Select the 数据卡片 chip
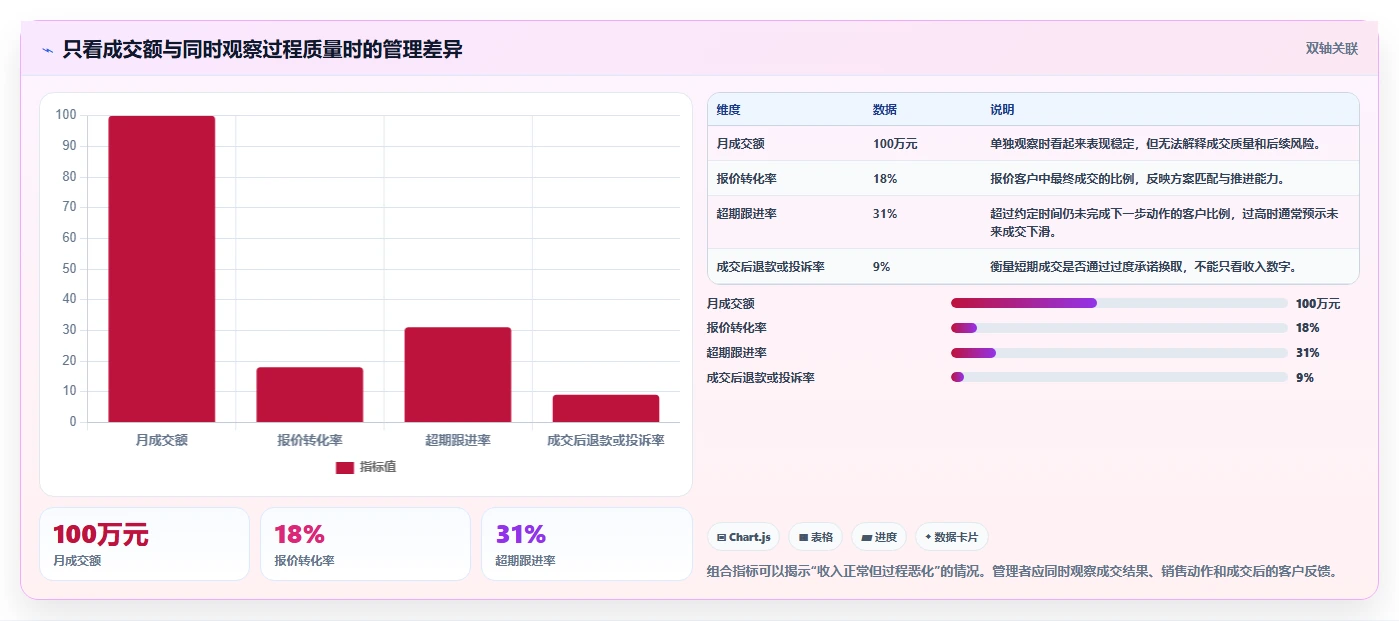Image resolution: width=1399 pixels, height=621 pixels. coord(951,537)
